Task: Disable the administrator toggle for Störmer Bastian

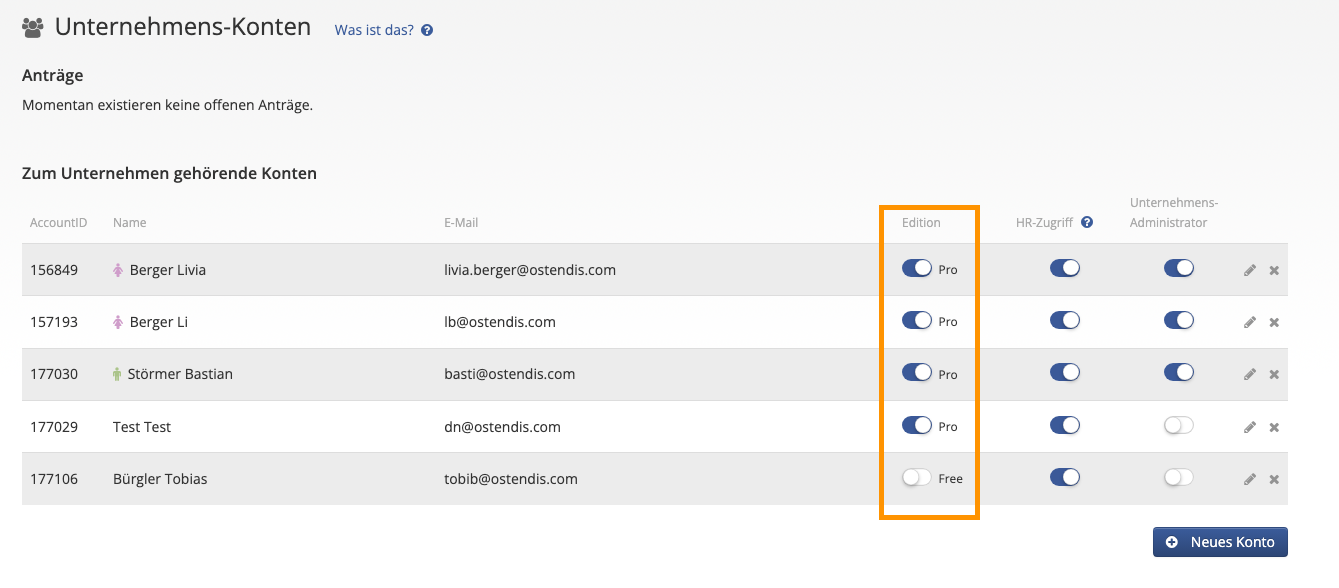Action: [1179, 373]
